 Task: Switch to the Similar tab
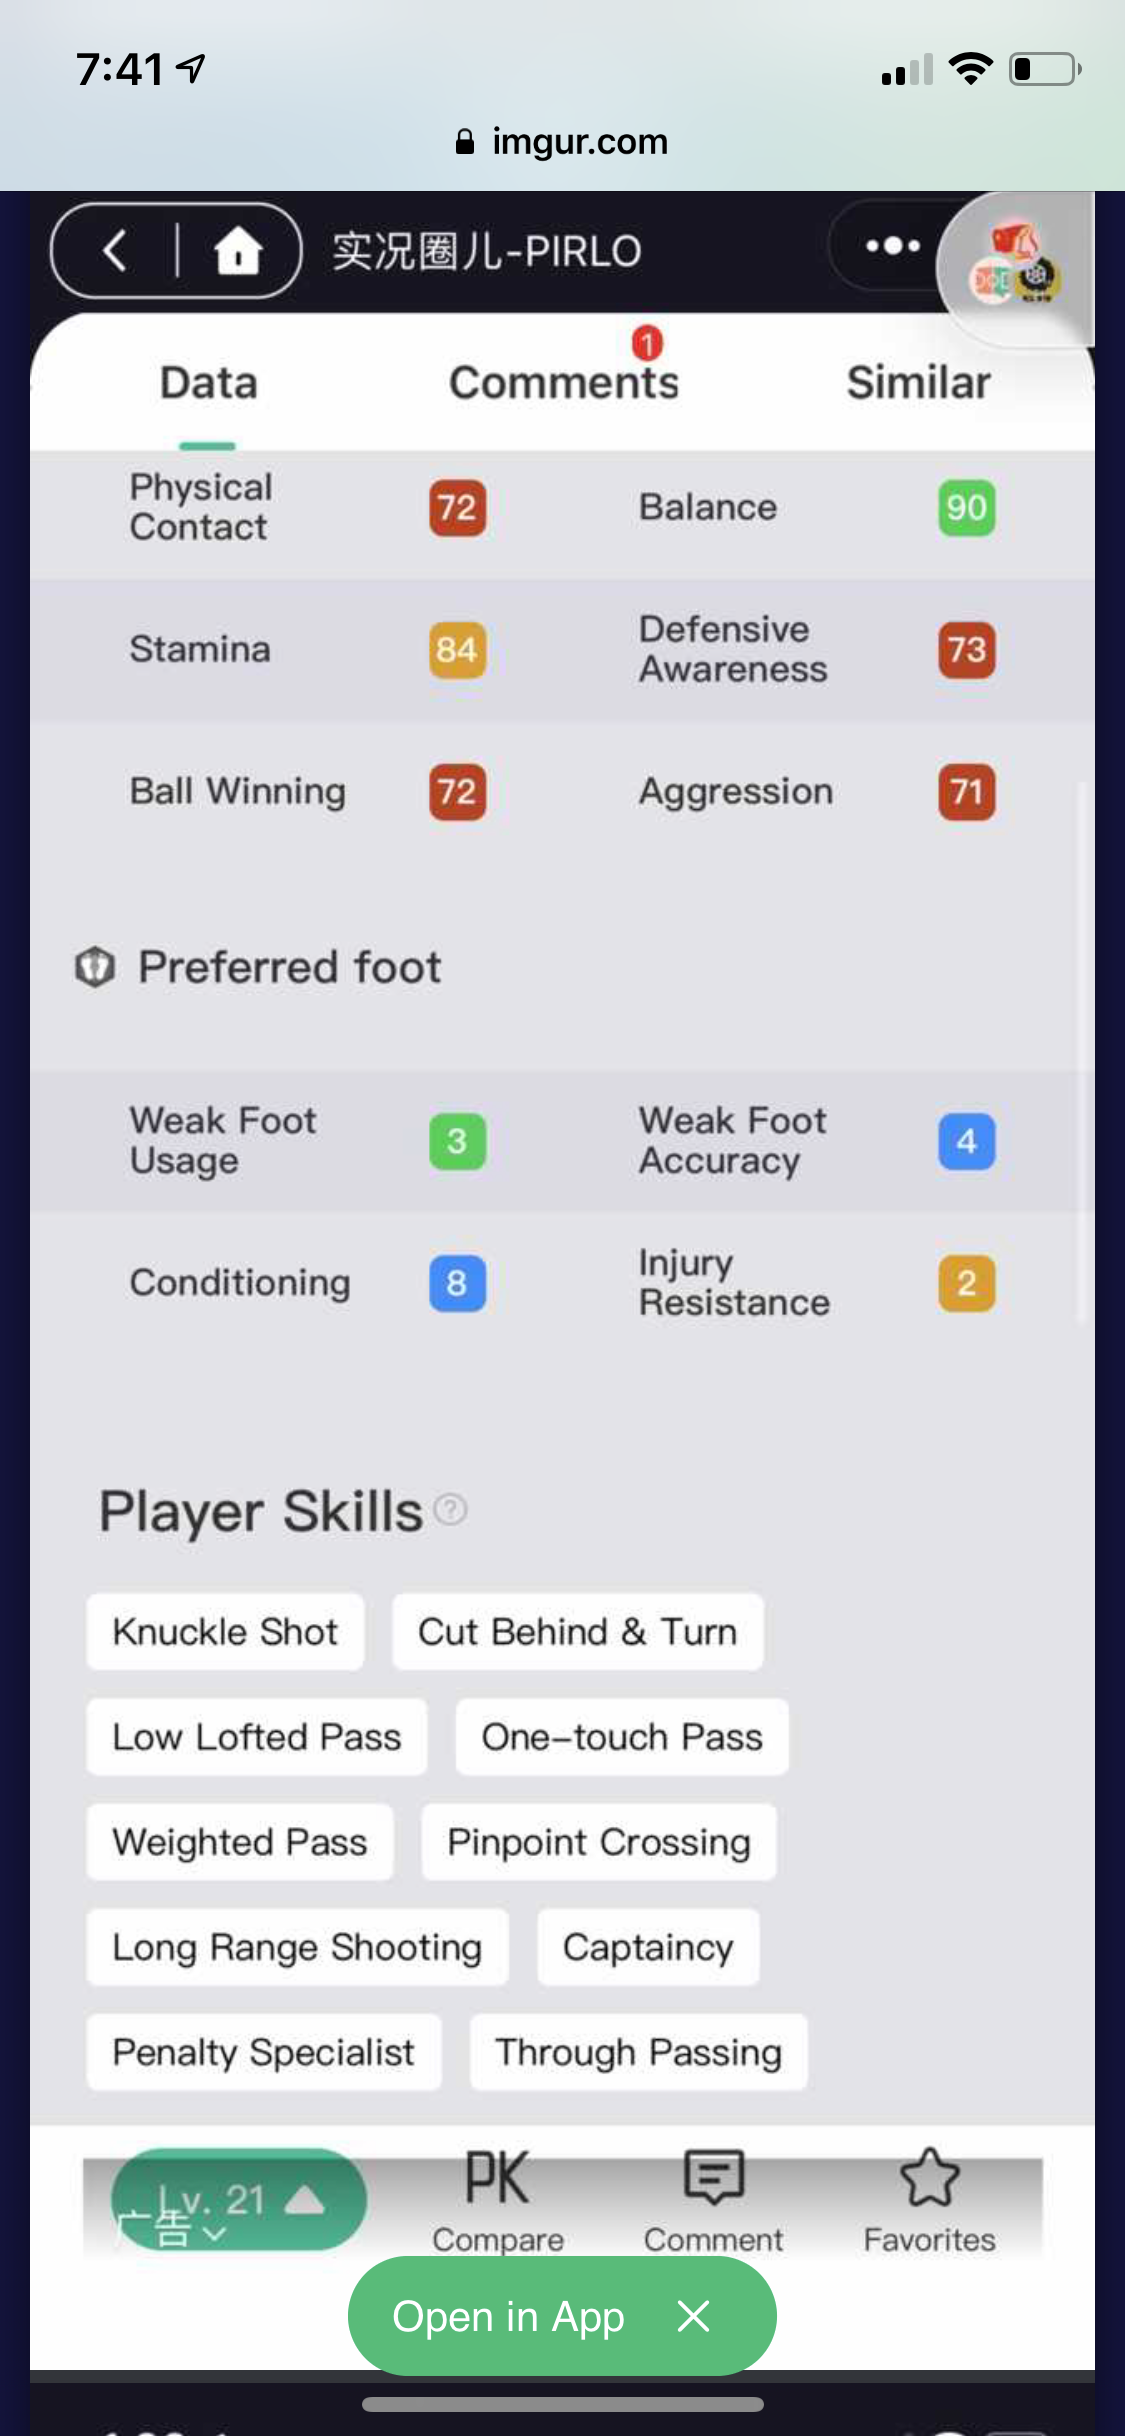pos(919,383)
